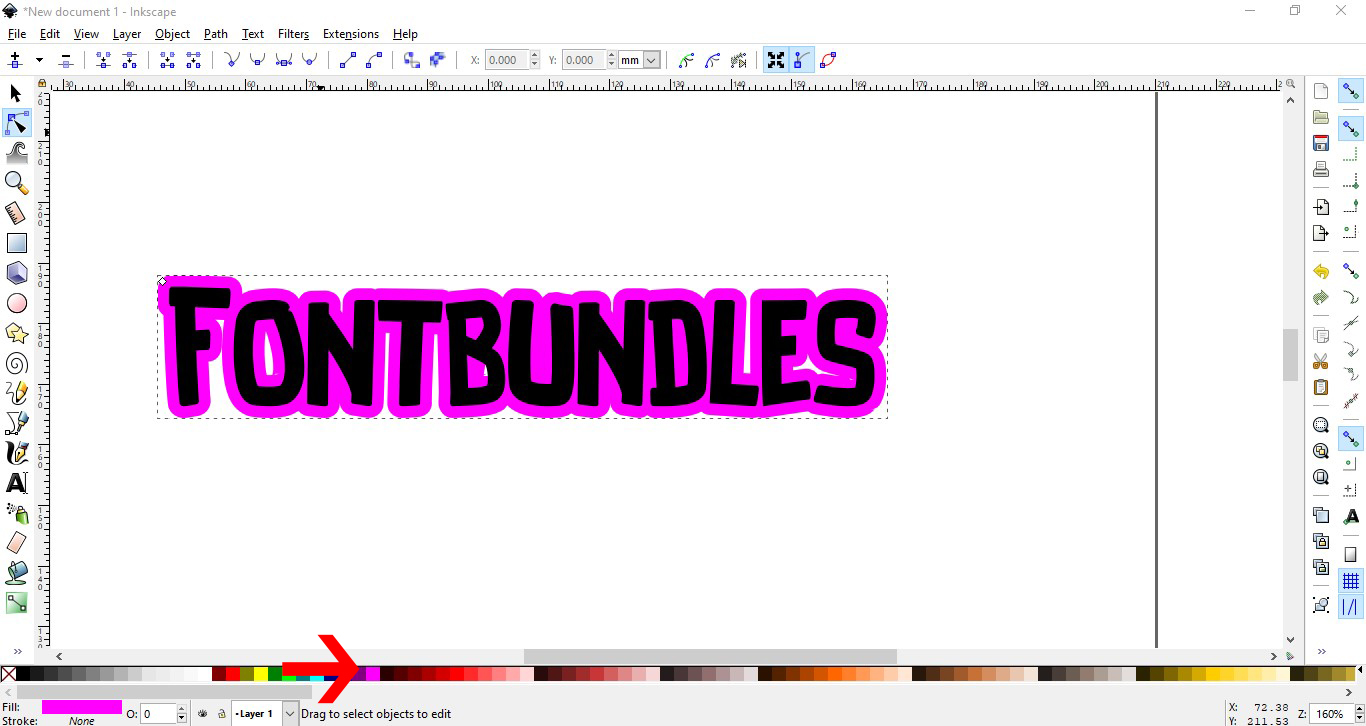Select the Spray objects tool

click(x=16, y=513)
